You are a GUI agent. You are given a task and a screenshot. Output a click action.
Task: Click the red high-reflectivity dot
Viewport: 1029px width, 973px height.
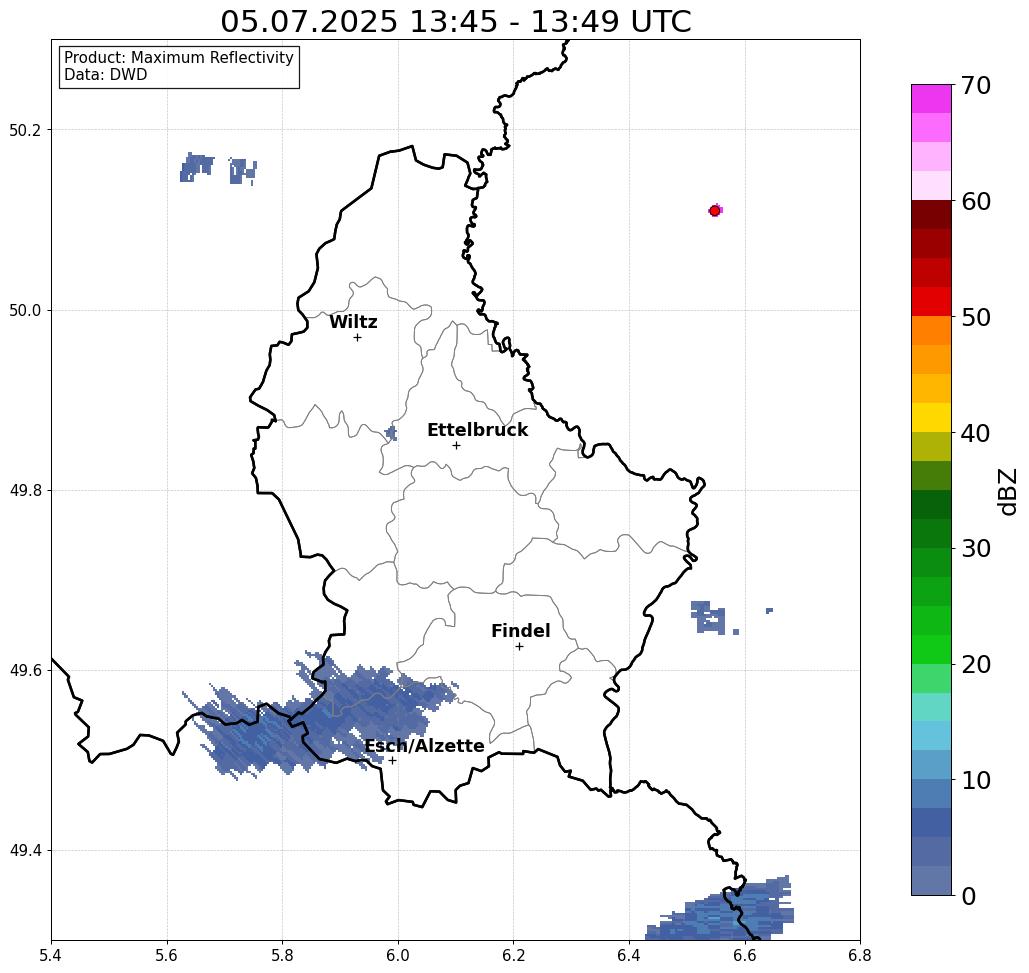715,211
